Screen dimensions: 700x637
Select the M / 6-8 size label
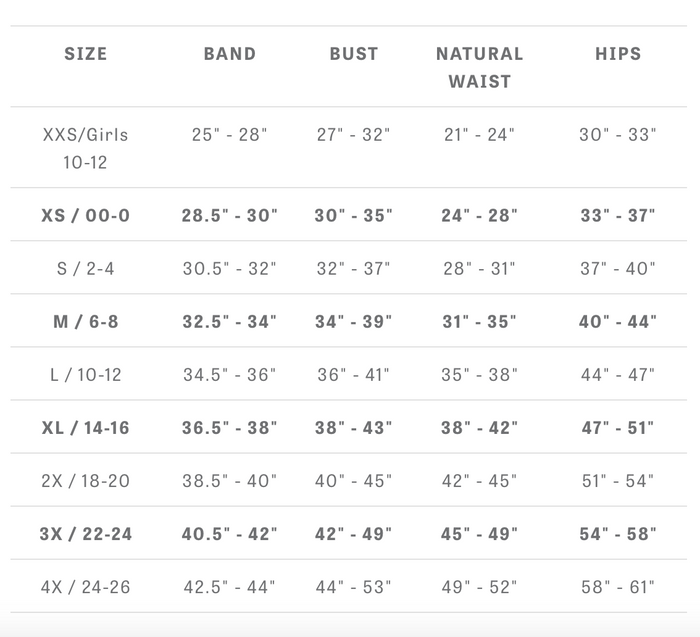point(85,322)
